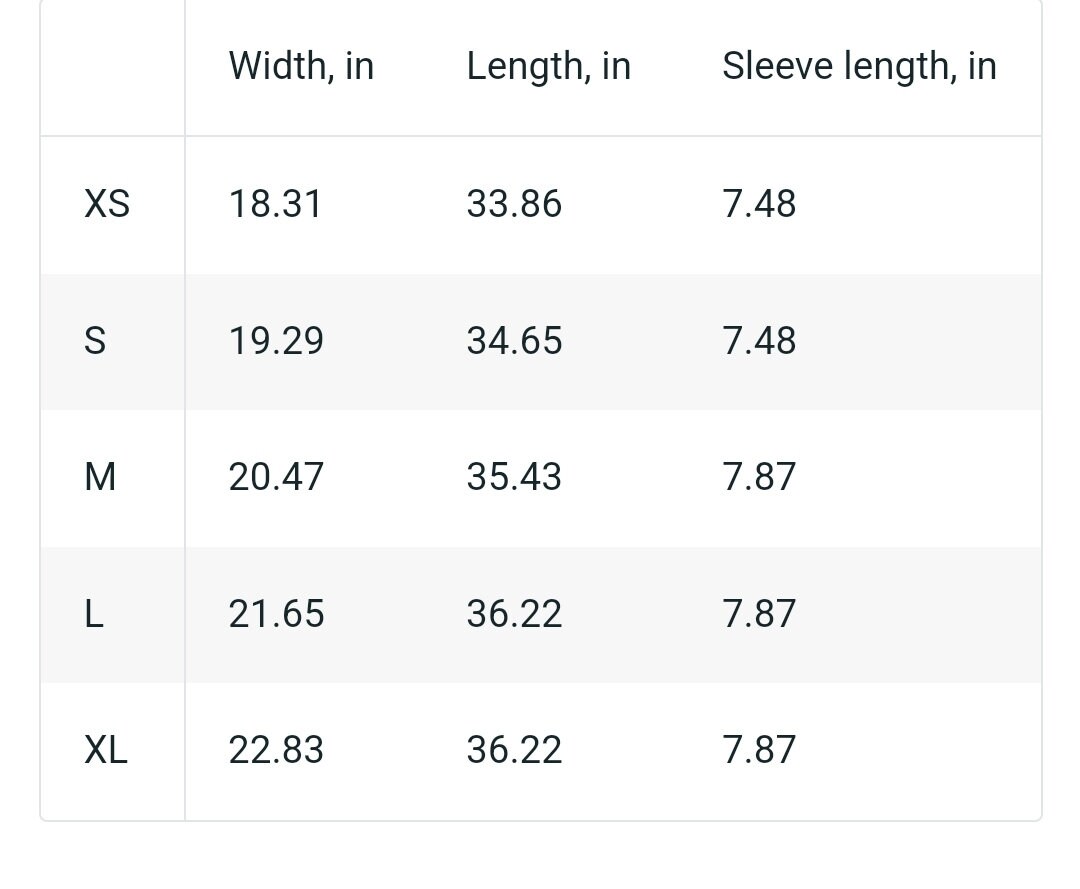The image size is (1080, 889).
Task: Click the M width value 20.47
Action: [276, 477]
